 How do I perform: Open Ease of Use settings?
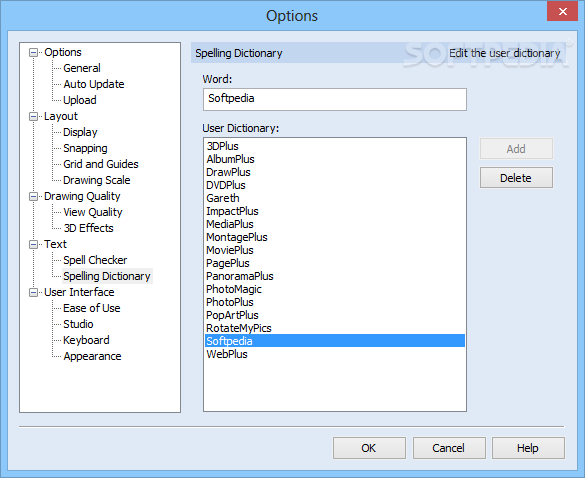(92, 308)
